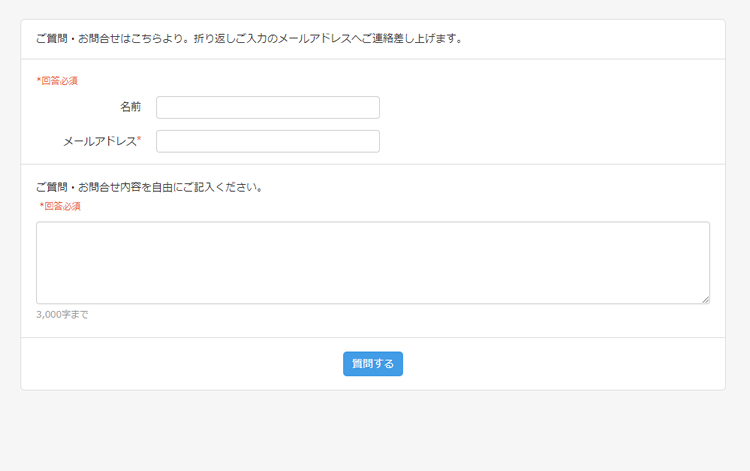
Task: Click the blank space right of the 質問する button
Action: [560, 364]
